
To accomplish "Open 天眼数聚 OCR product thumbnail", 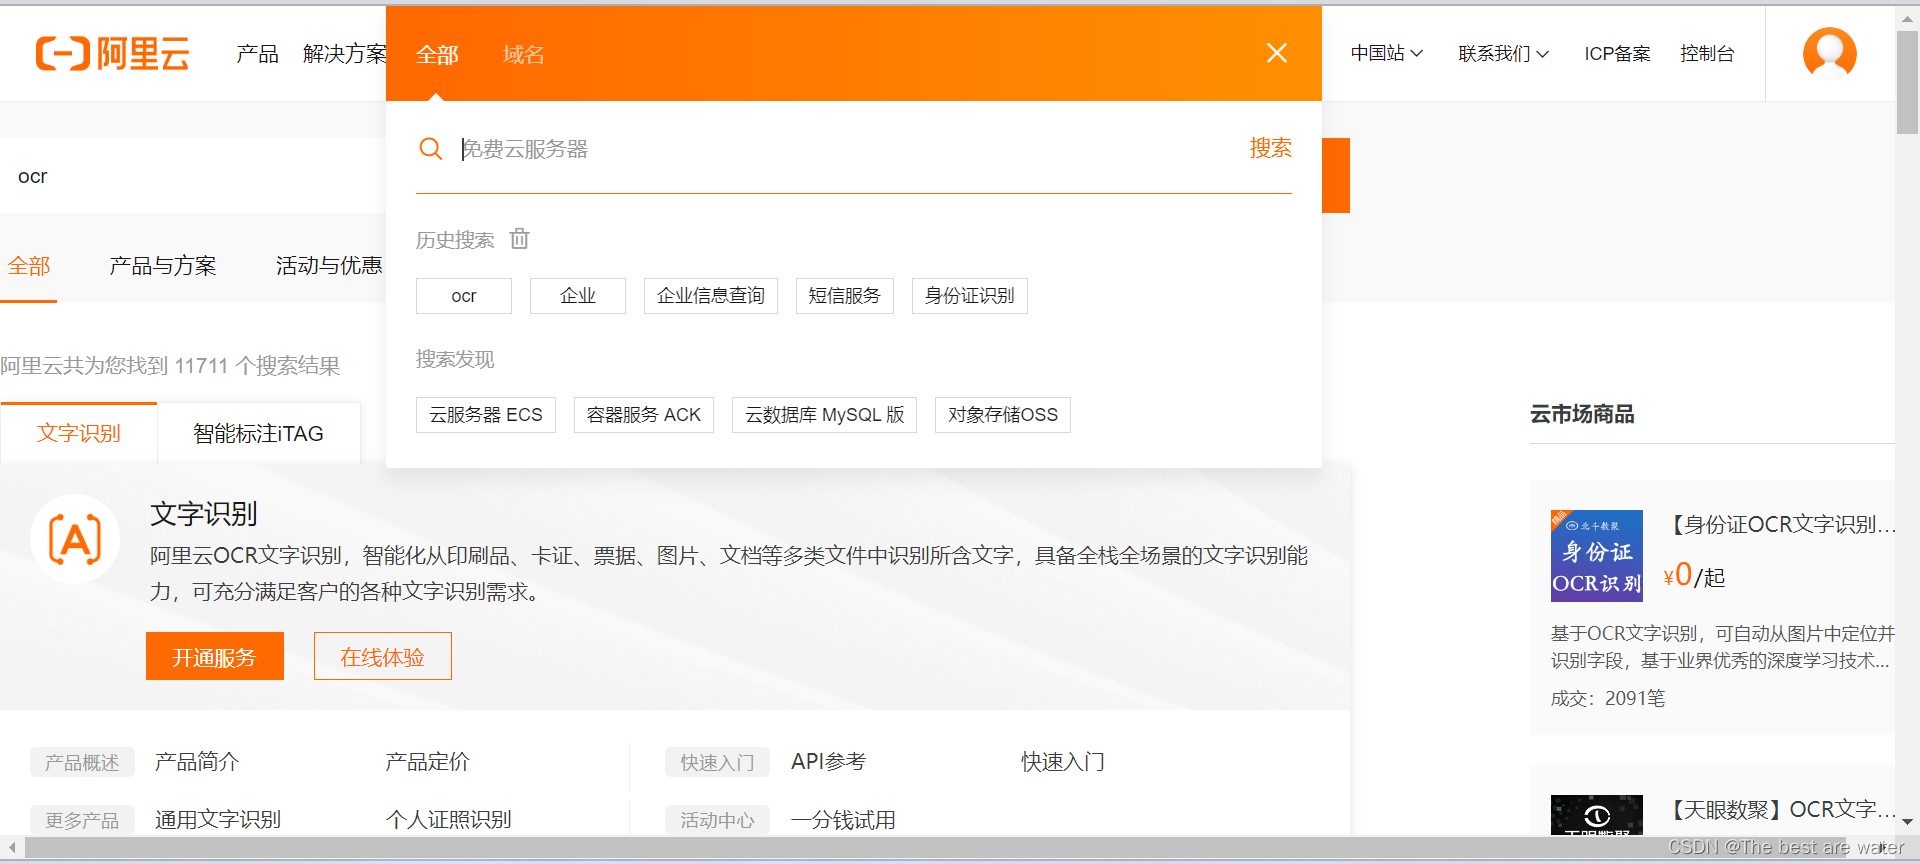I will point(1596,815).
